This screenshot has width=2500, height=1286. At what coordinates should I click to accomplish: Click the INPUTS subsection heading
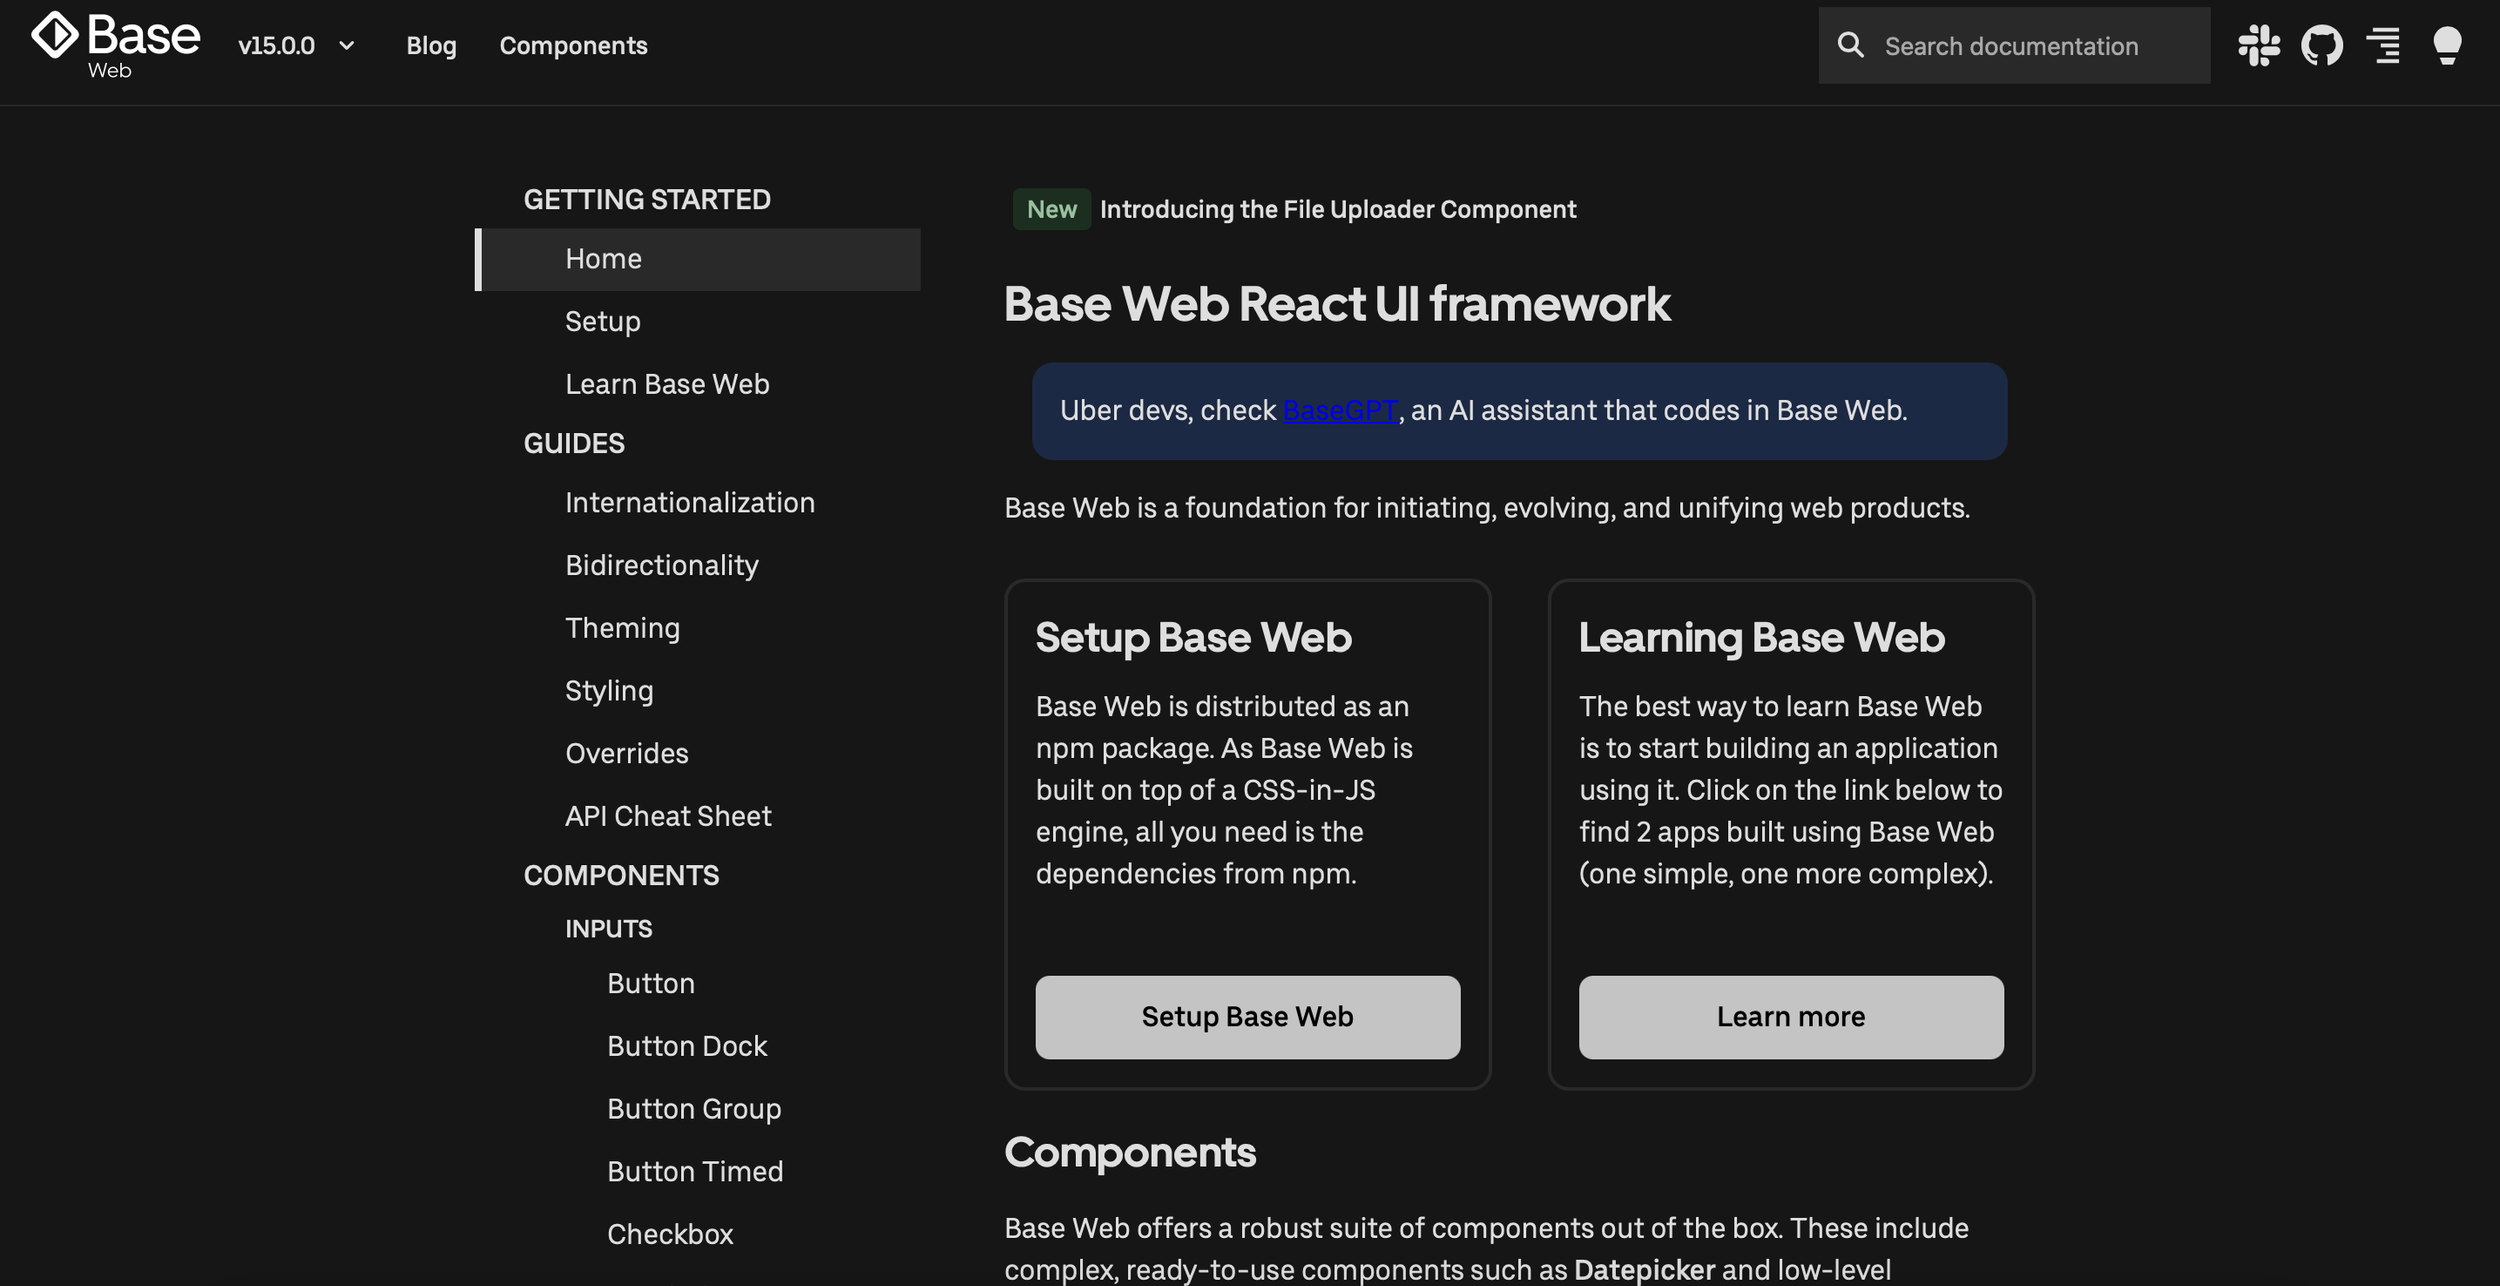(608, 929)
